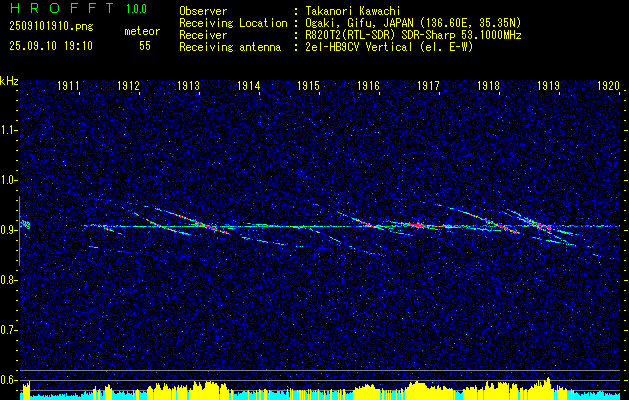Click the Receiving Location label
The image size is (629, 400).
233,23
